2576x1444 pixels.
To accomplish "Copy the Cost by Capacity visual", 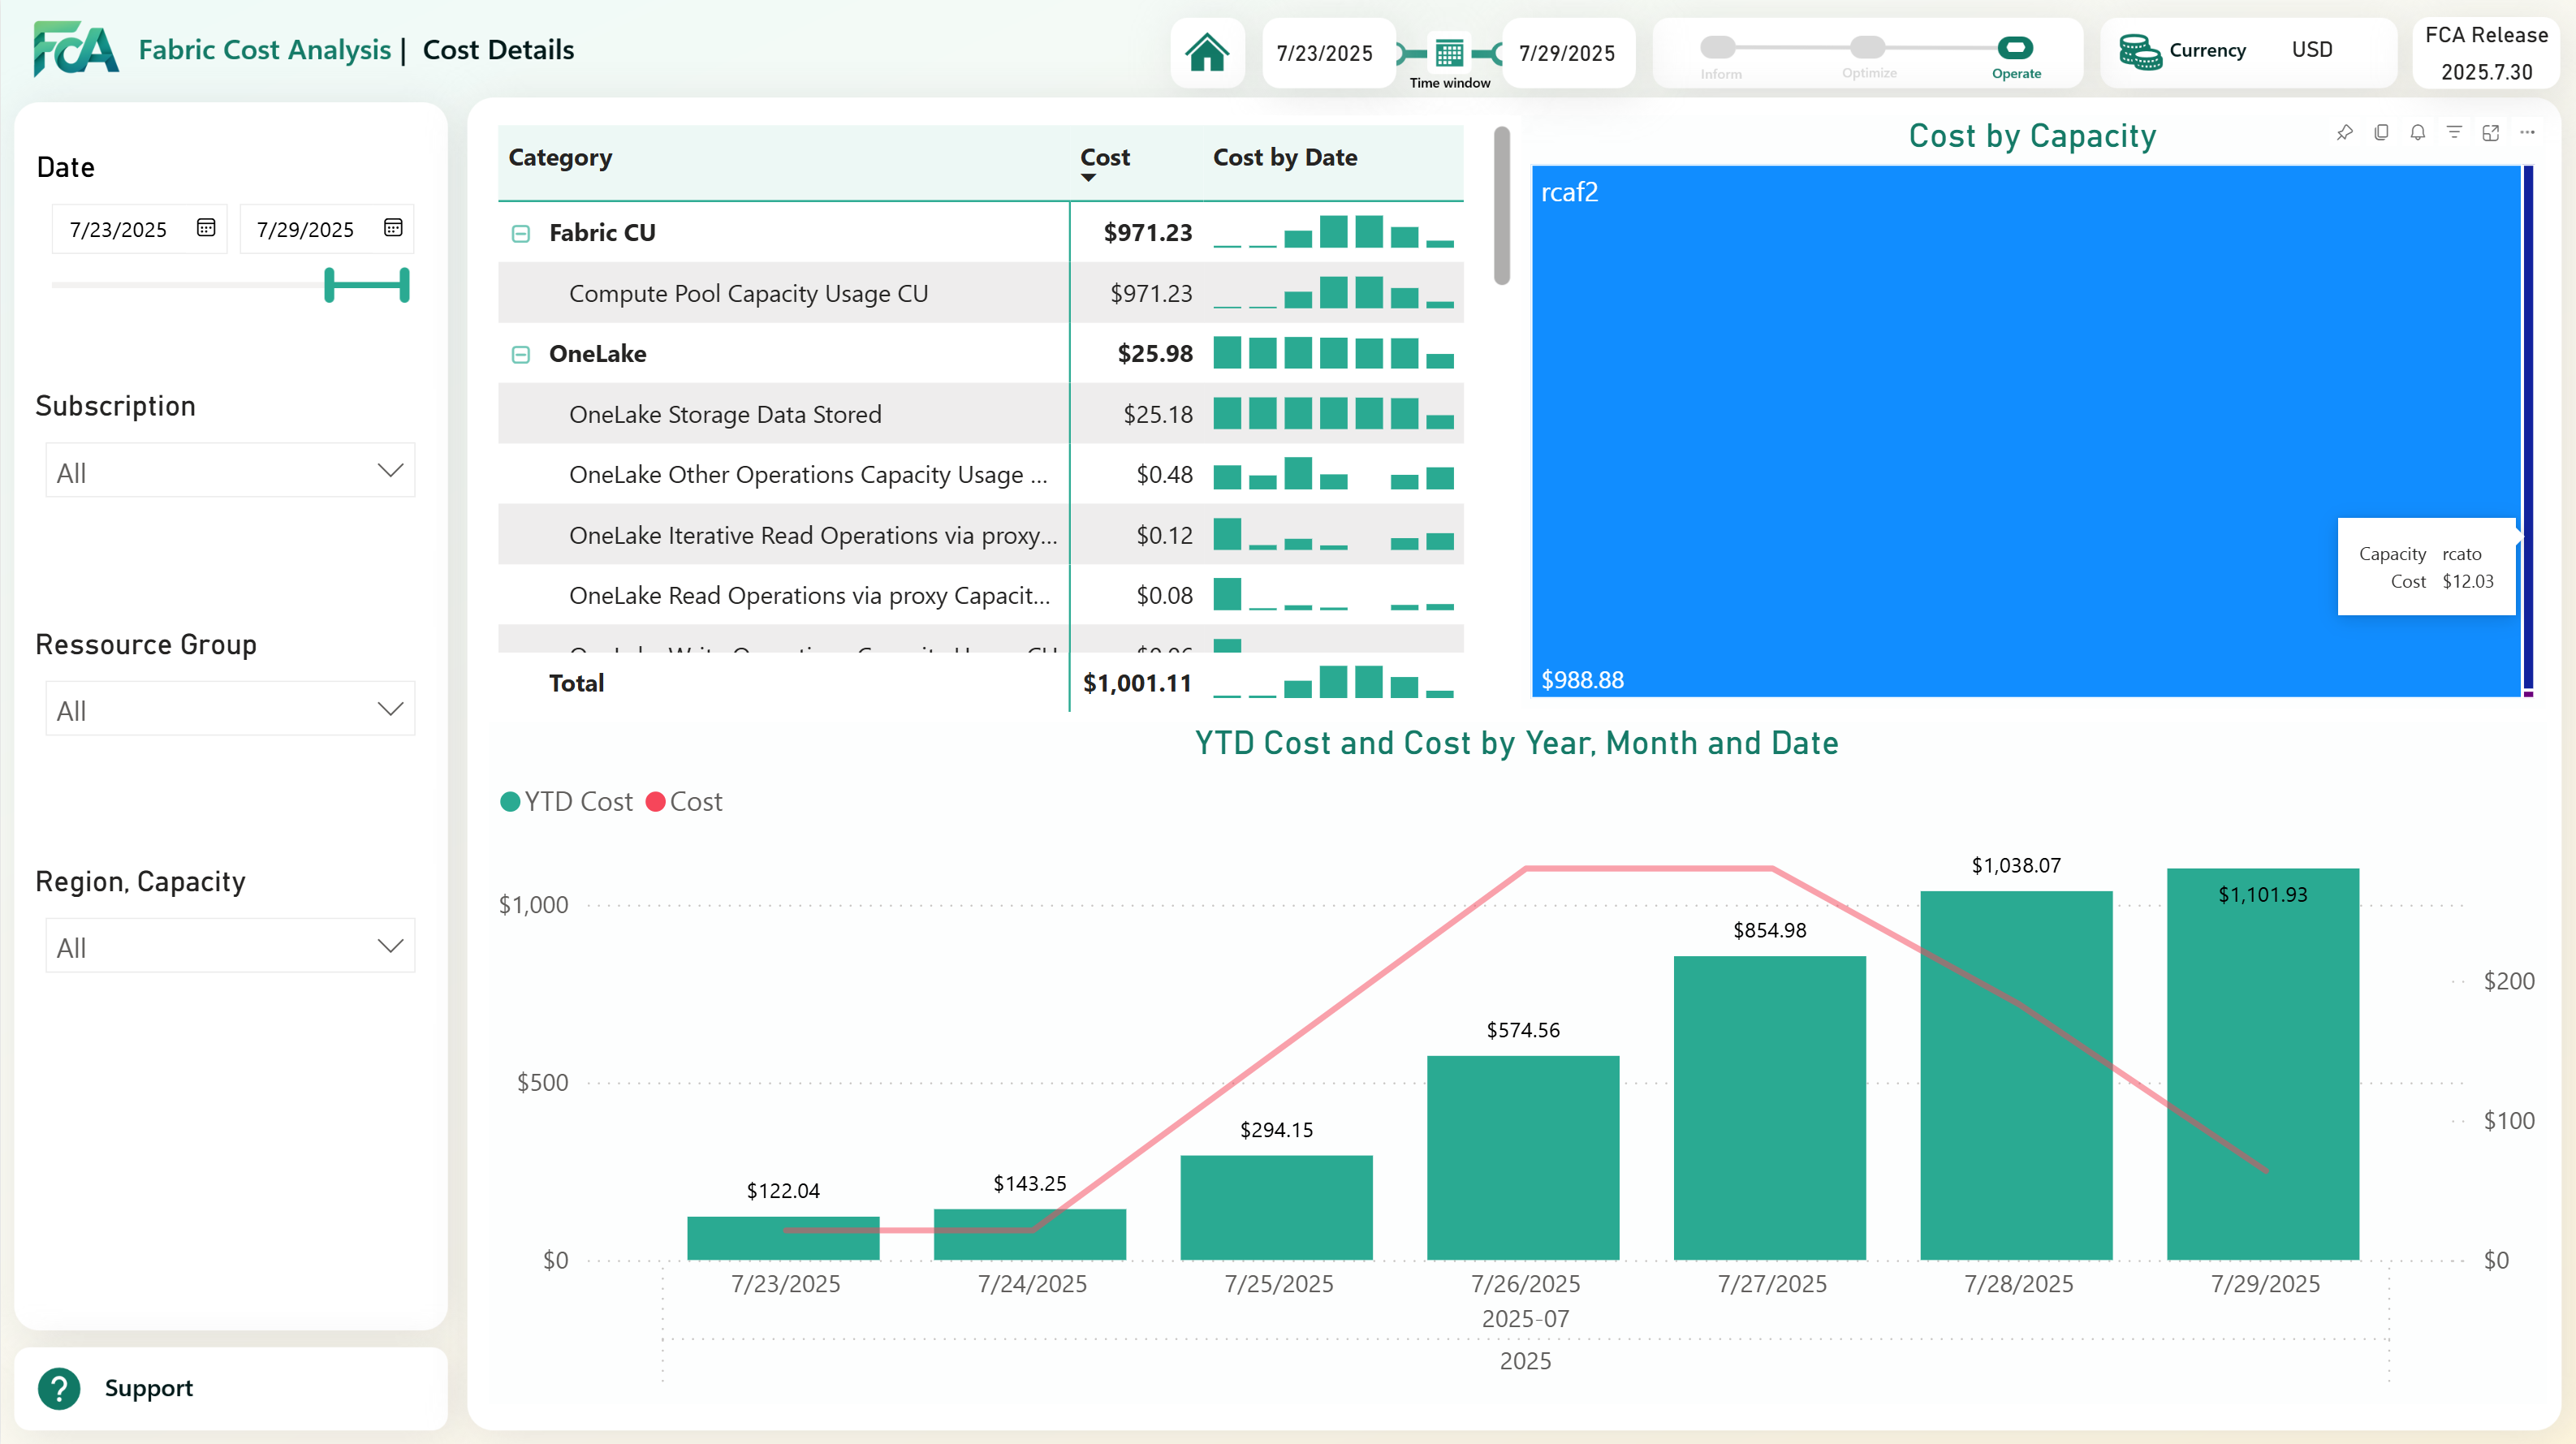I will pyautogui.click(x=2382, y=132).
